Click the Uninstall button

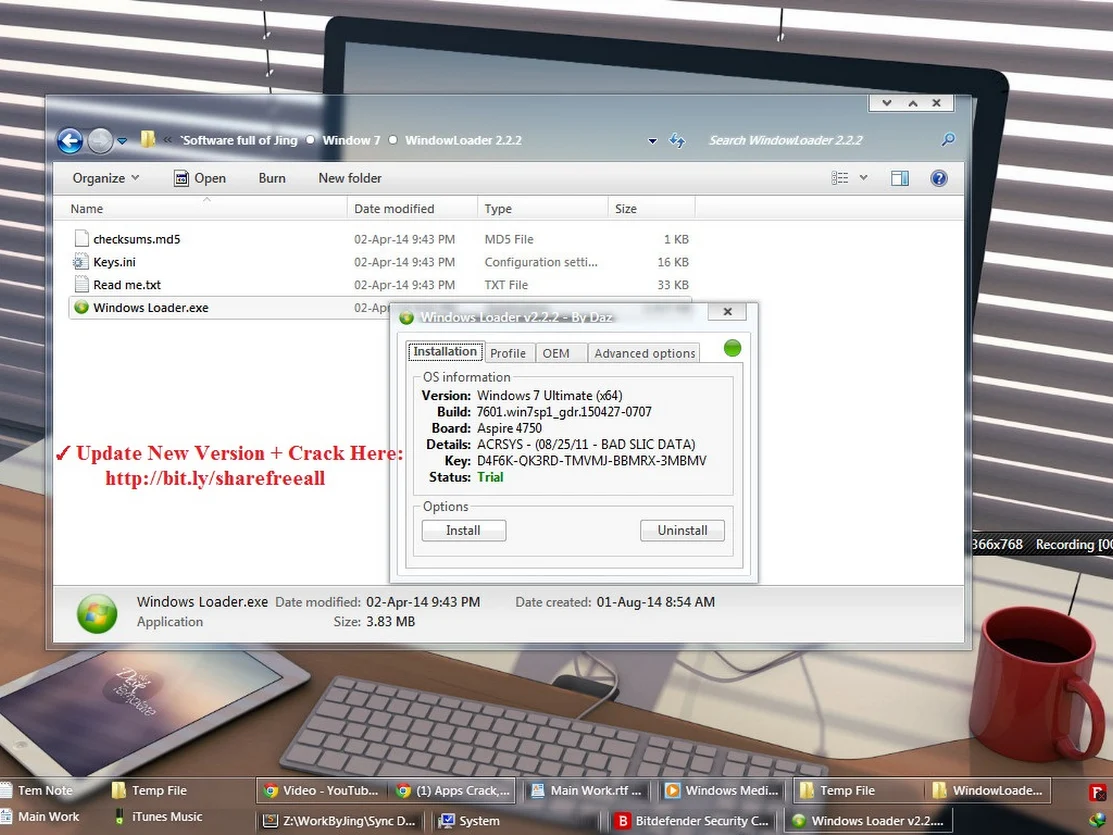tap(682, 530)
